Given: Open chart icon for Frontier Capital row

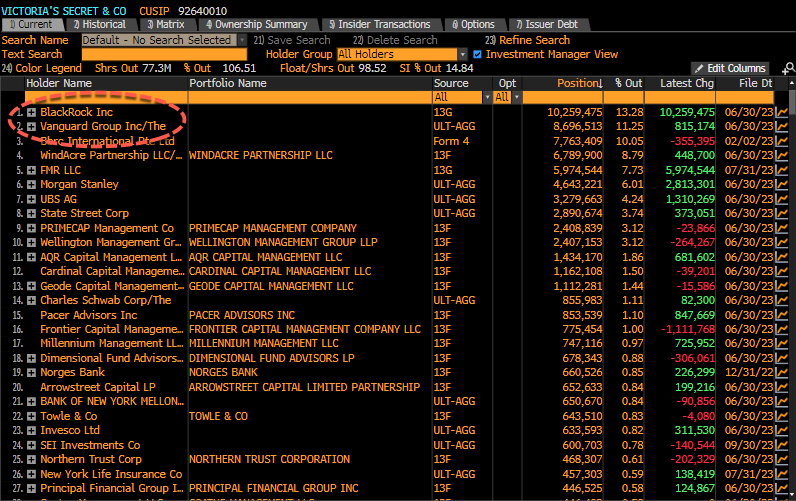Looking at the screenshot, I should 781,329.
